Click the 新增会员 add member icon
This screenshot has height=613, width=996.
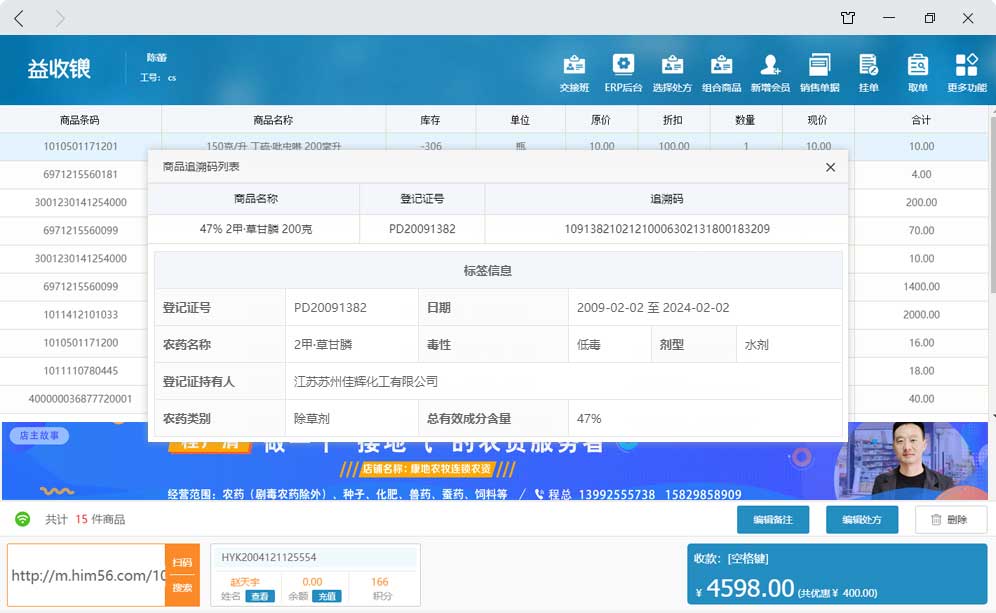coord(770,72)
